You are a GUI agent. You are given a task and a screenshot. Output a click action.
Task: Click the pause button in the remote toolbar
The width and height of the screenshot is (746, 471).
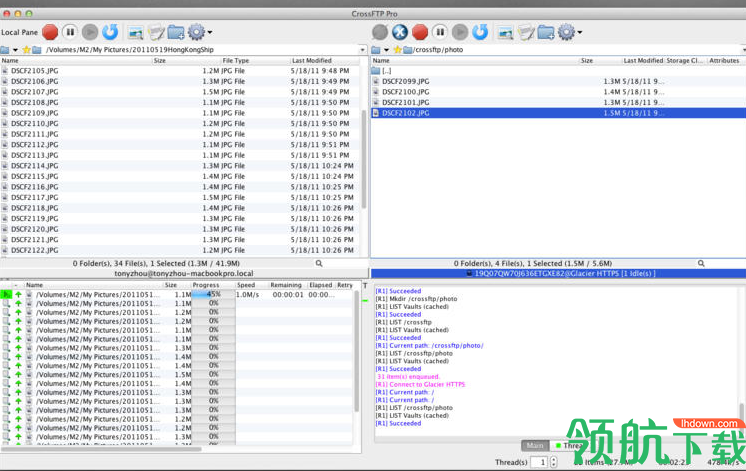(x=440, y=32)
